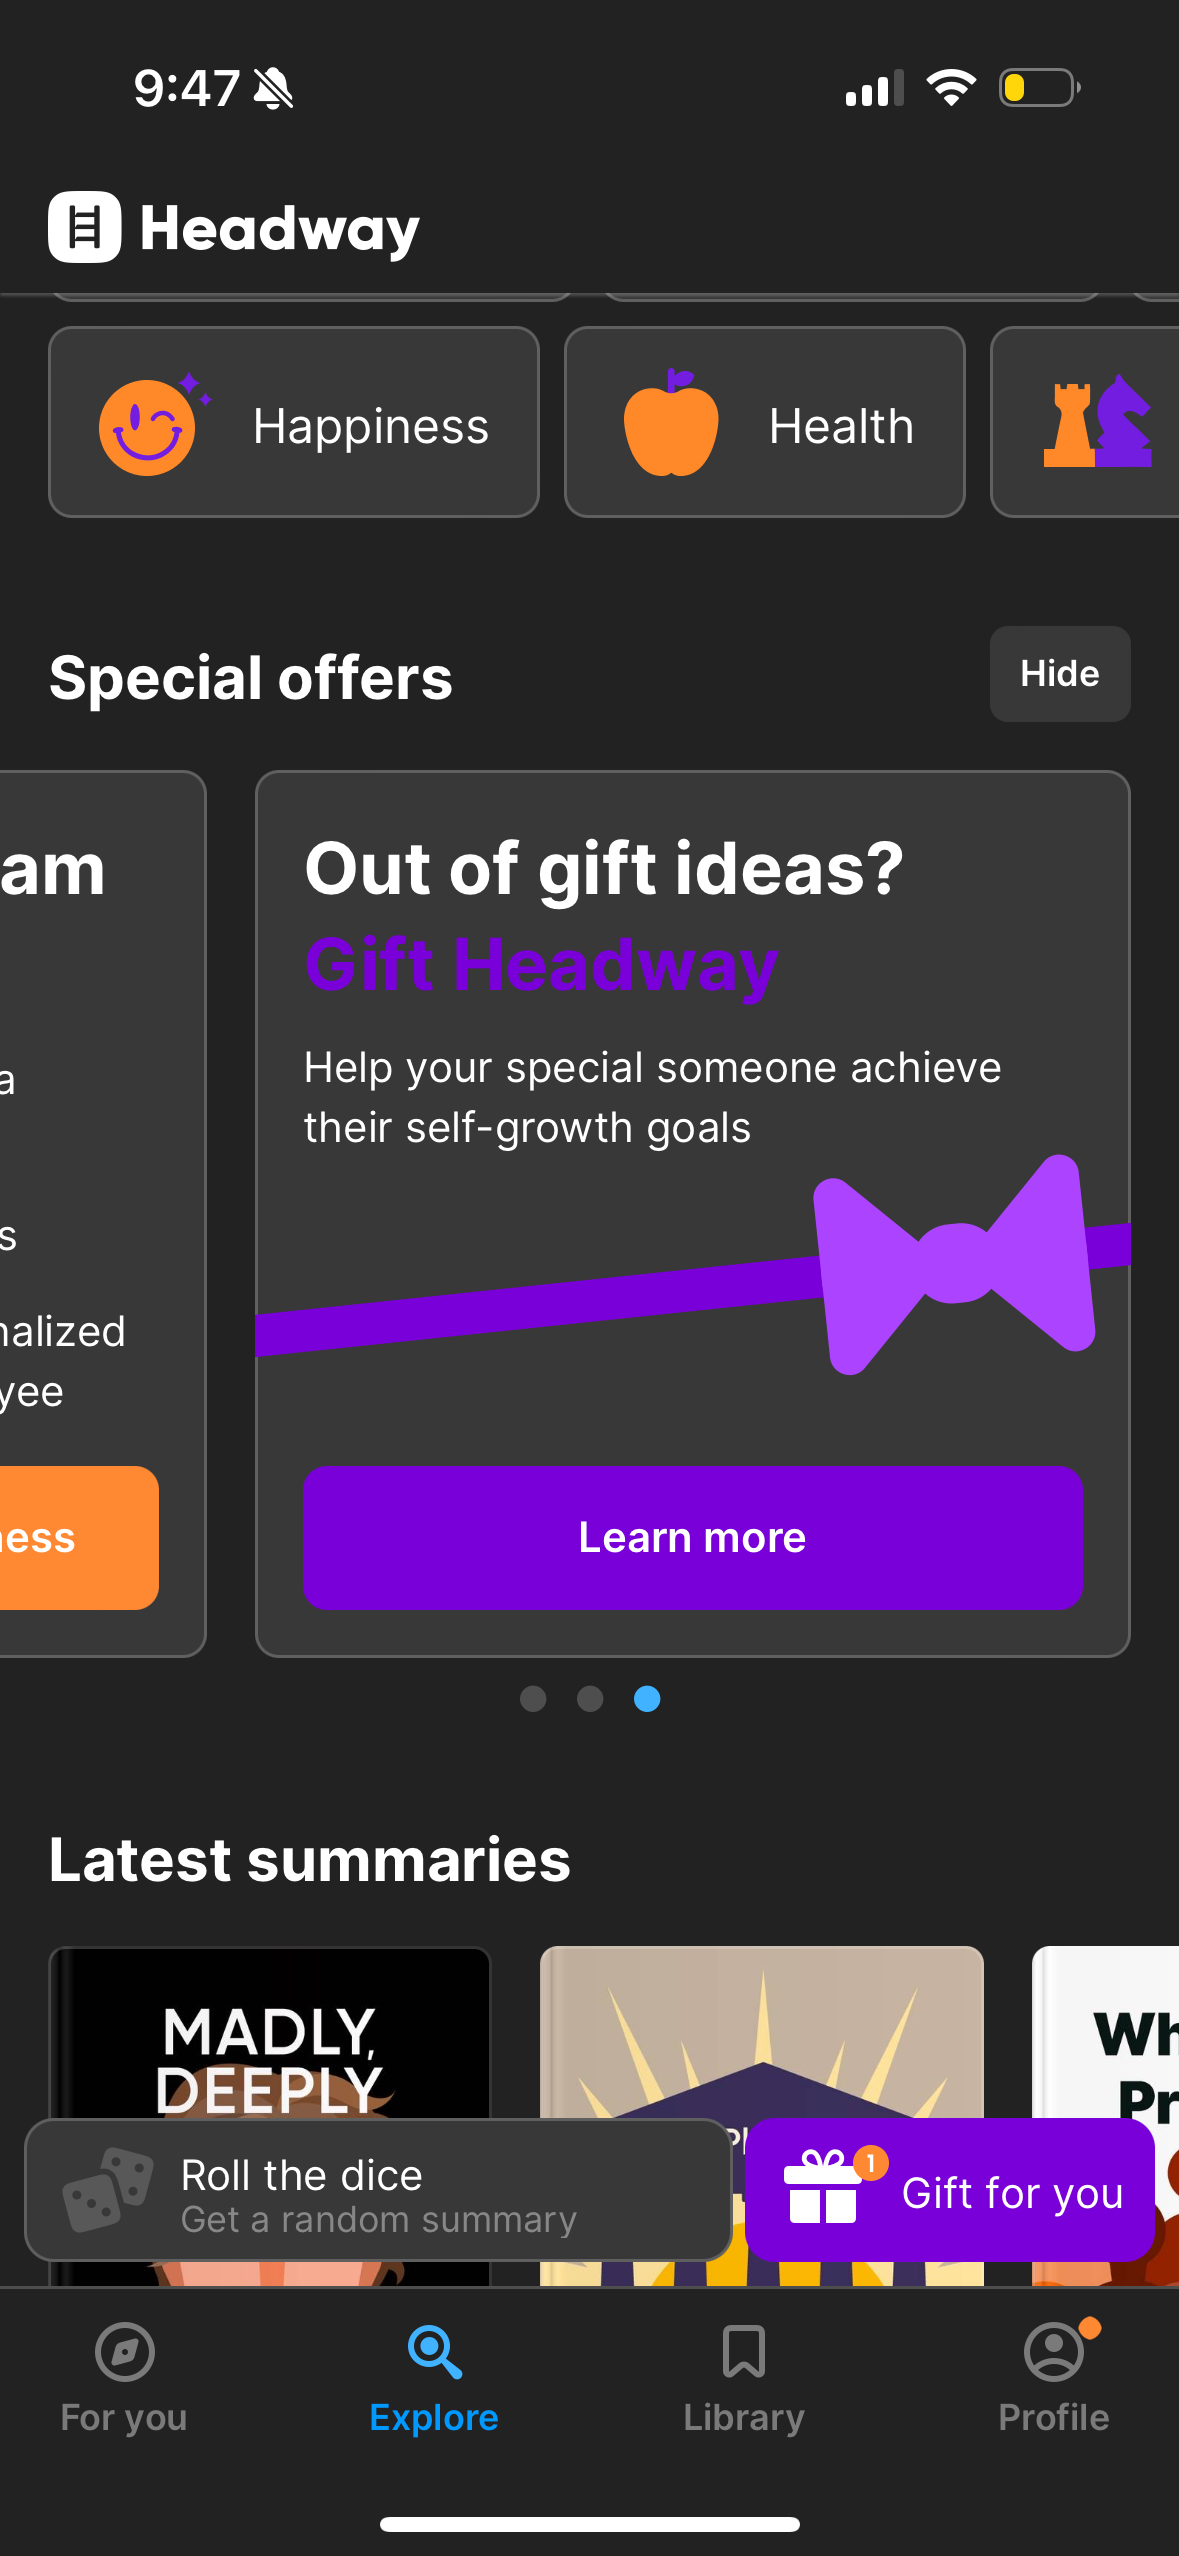This screenshot has height=2556, width=1179.
Task: Go to second carousel page dot
Action: tap(590, 1699)
